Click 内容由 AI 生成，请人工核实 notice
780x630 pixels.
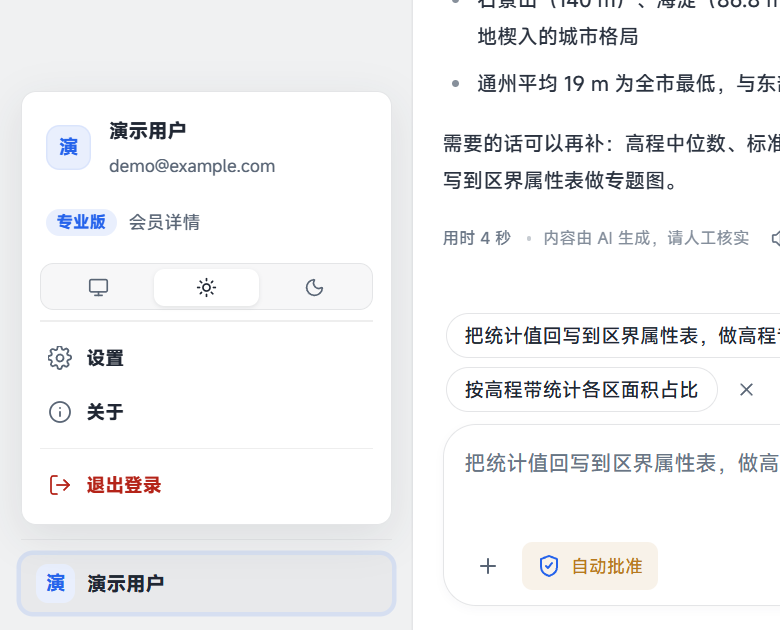tap(646, 238)
